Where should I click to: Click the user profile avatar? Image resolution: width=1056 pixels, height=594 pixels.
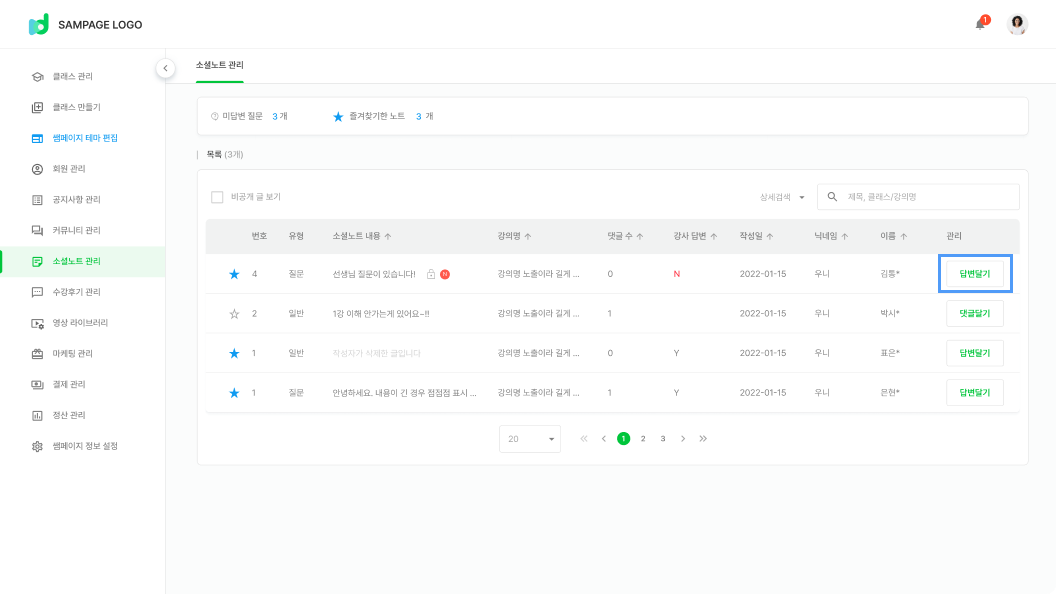point(1017,24)
